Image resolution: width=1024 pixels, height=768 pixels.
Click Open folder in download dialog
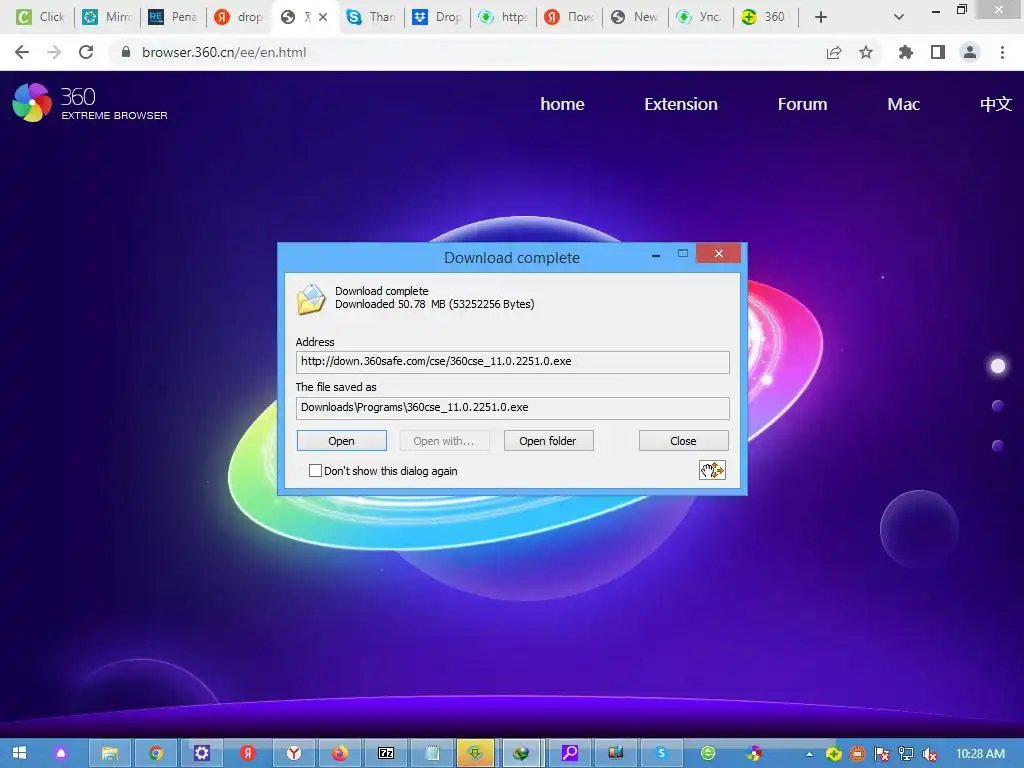pos(548,441)
